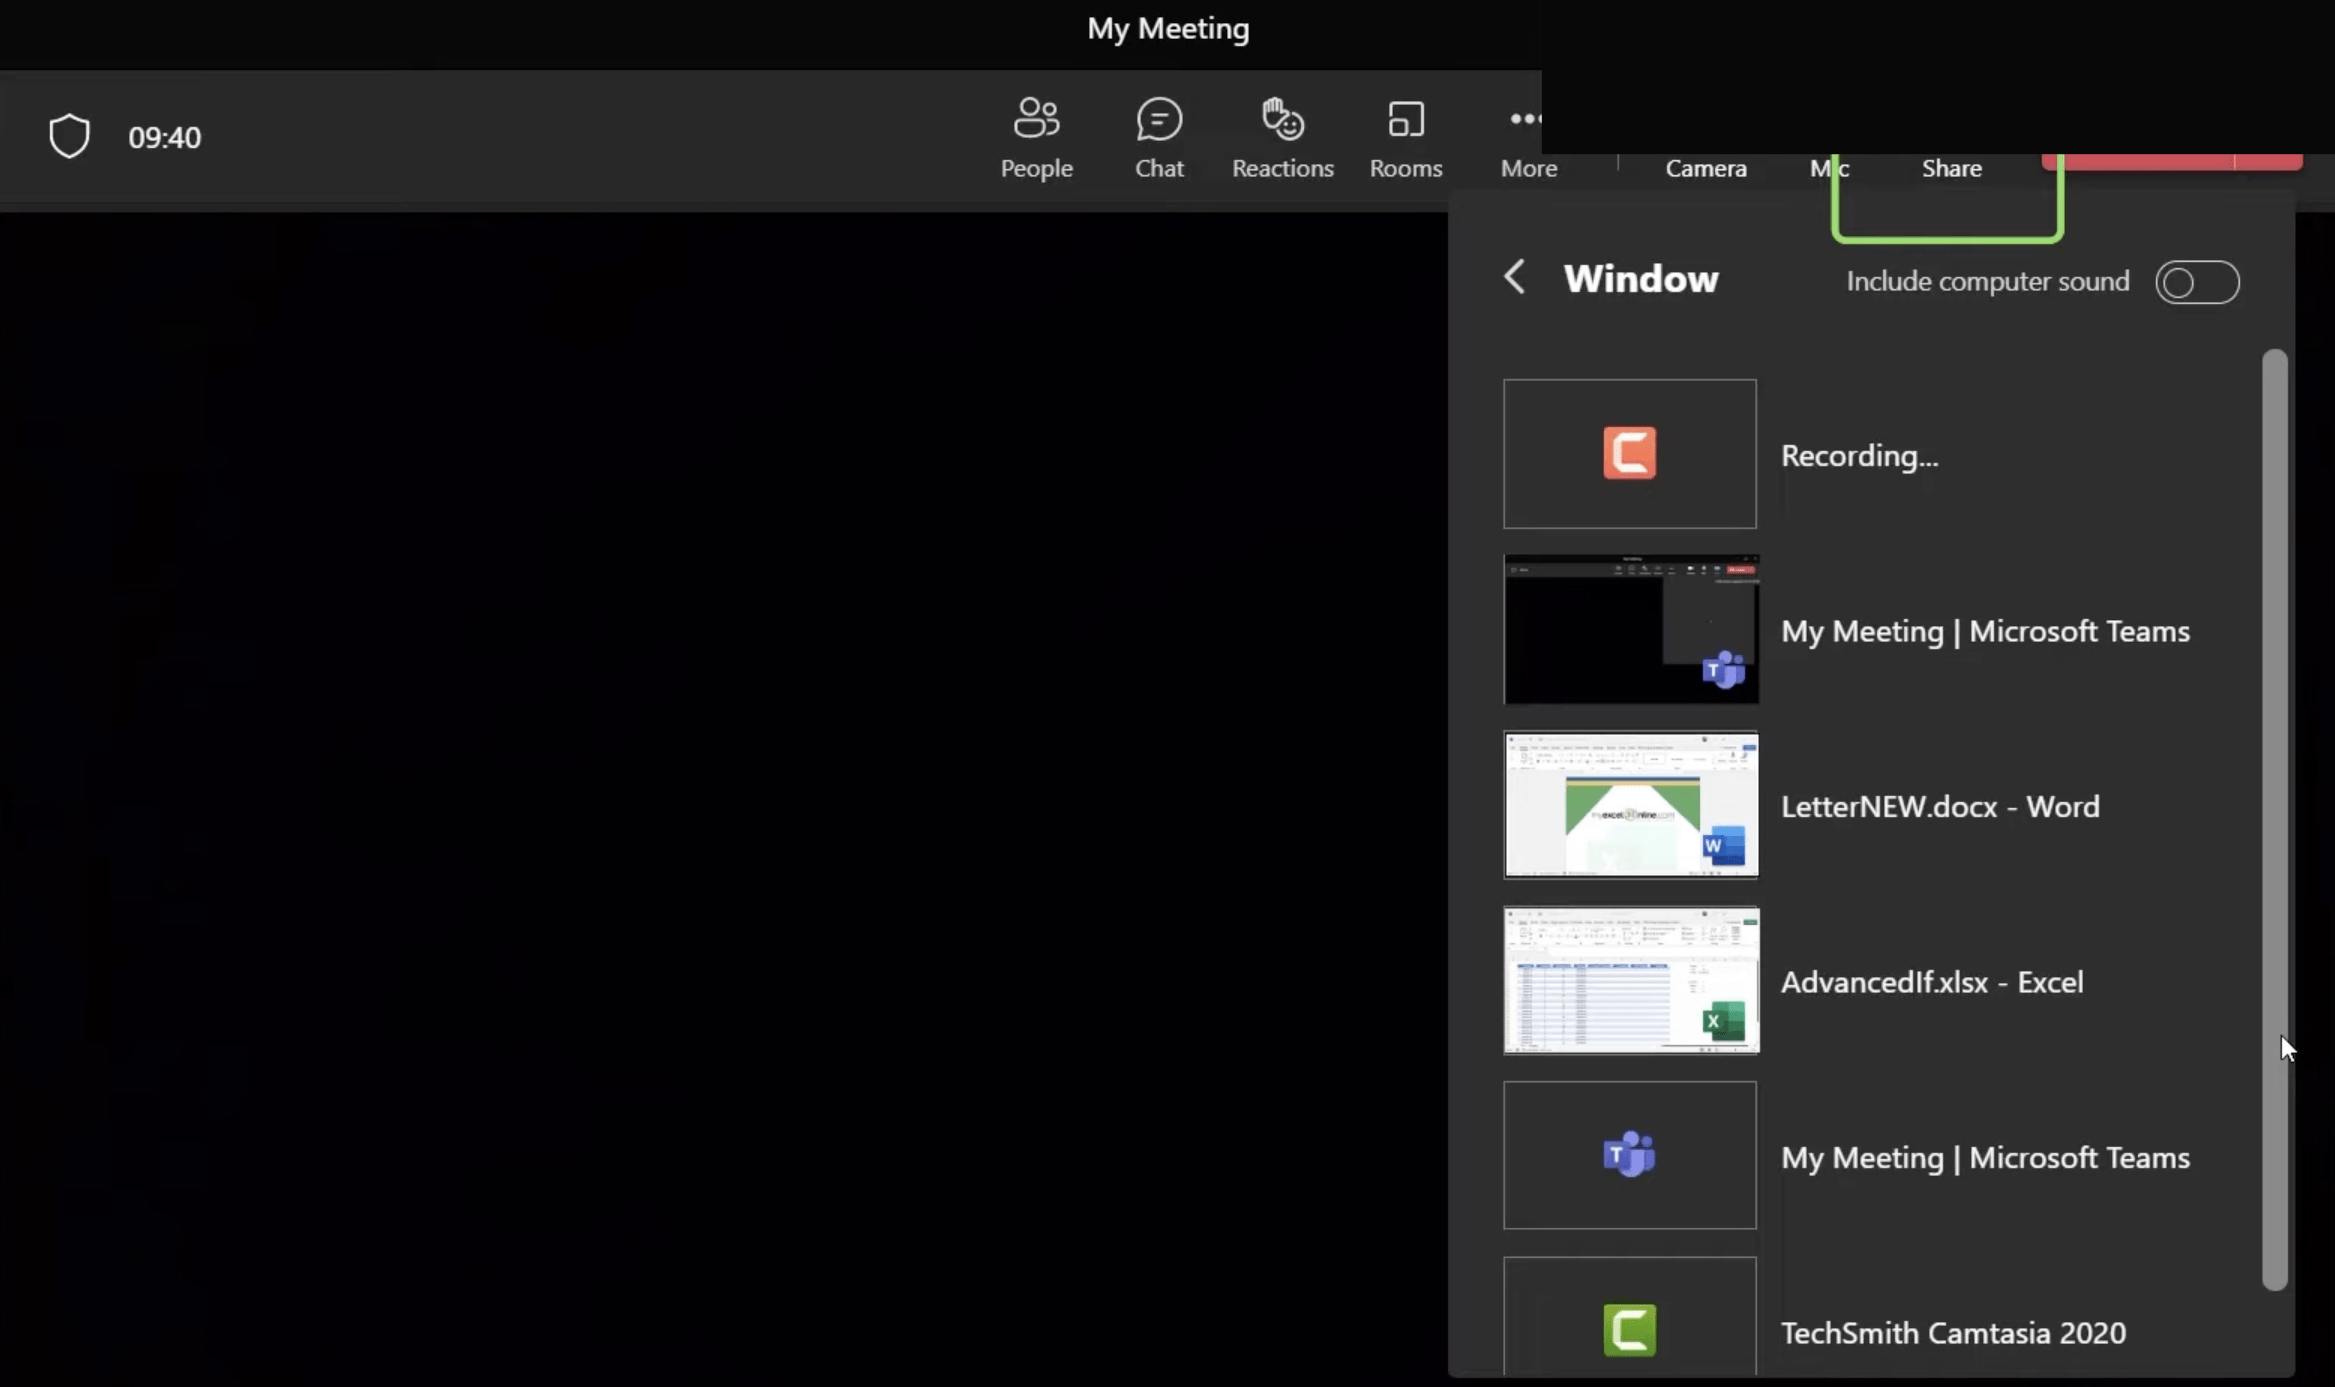The height and width of the screenshot is (1387, 2335).
Task: Select the Recording... window thumbnail
Action: (x=1629, y=453)
